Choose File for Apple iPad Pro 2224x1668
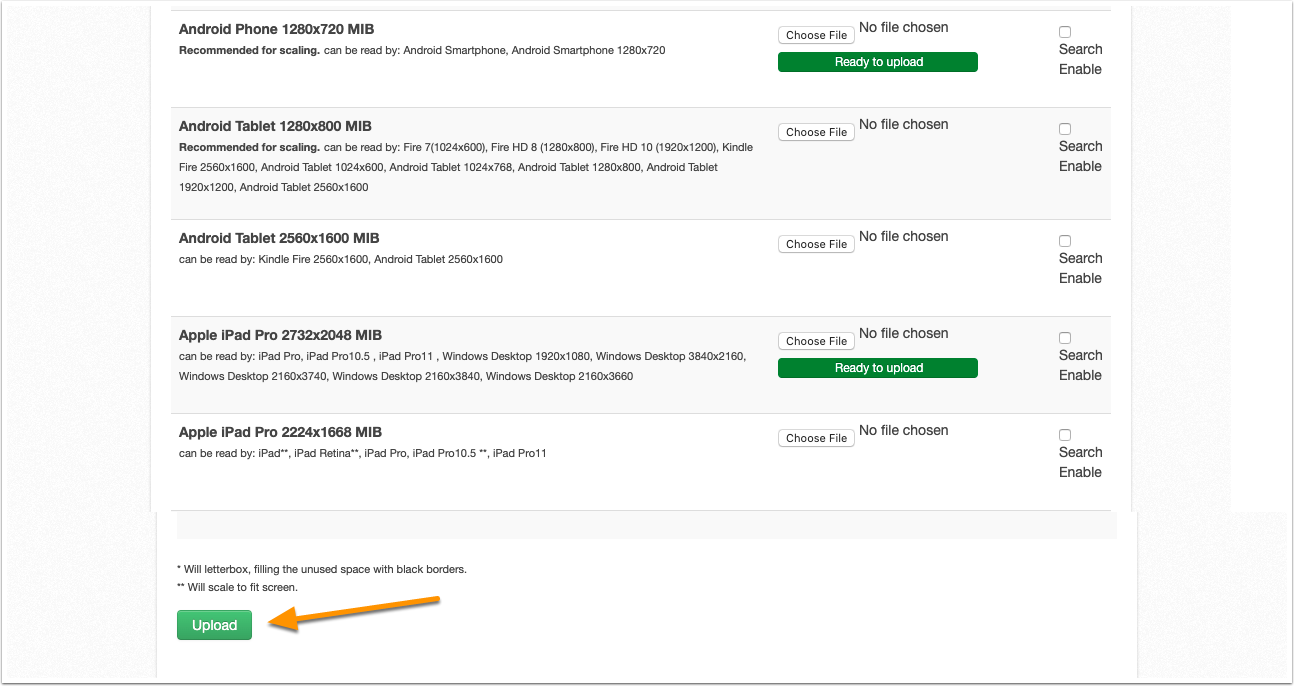Screen dimensions: 1294x686 click(x=816, y=438)
